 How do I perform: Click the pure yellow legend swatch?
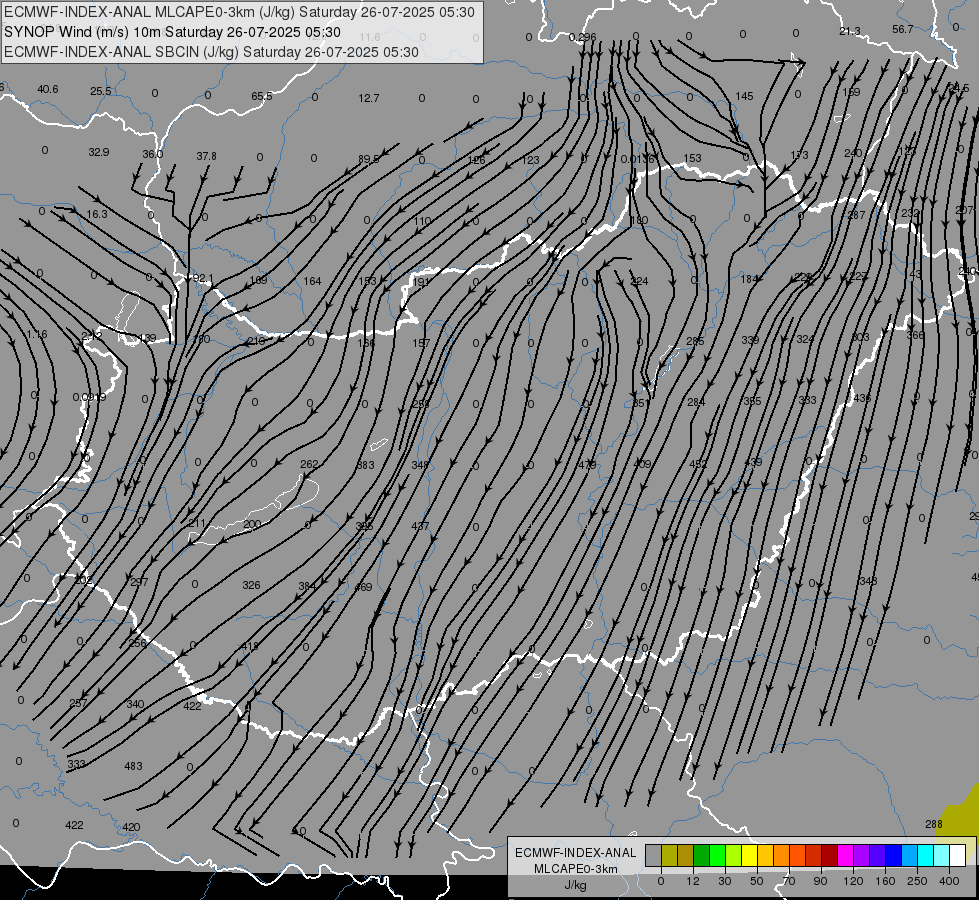point(749,856)
